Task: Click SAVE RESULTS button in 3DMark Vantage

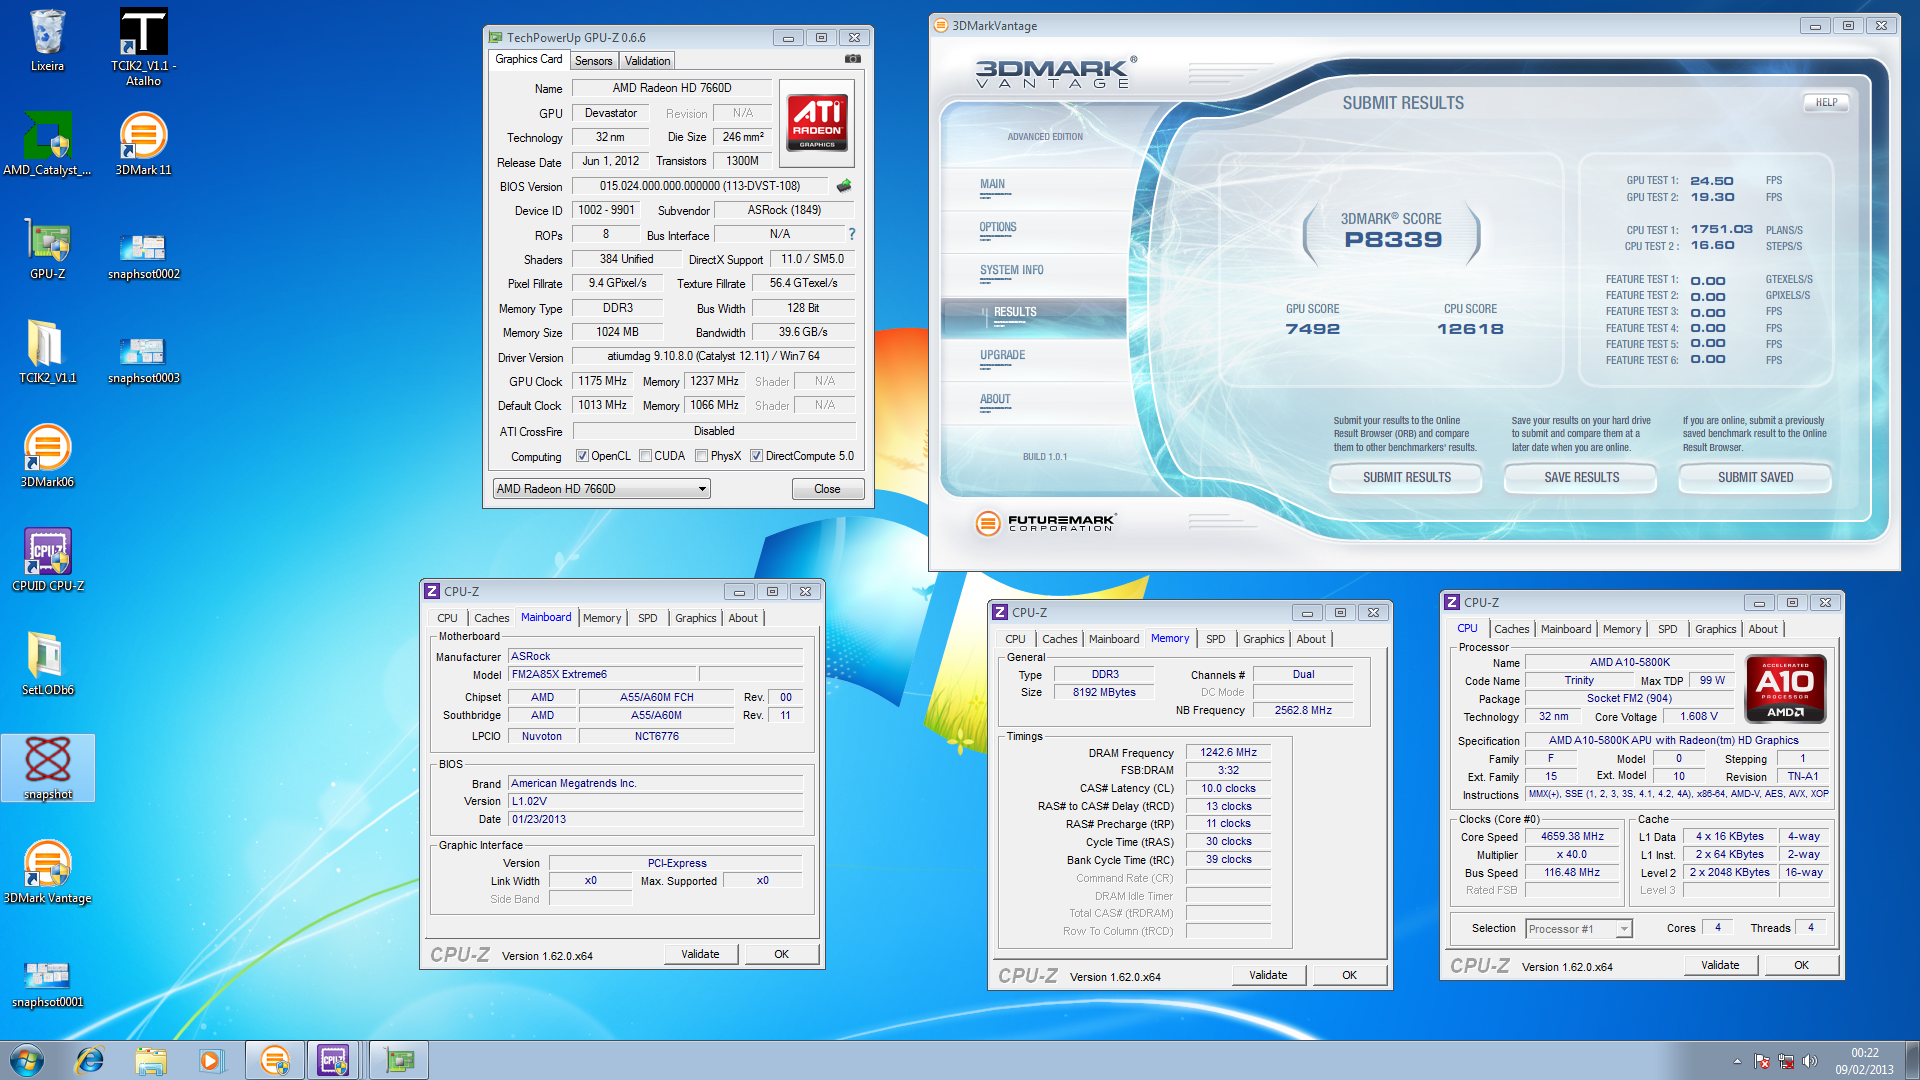Action: coord(1581,478)
